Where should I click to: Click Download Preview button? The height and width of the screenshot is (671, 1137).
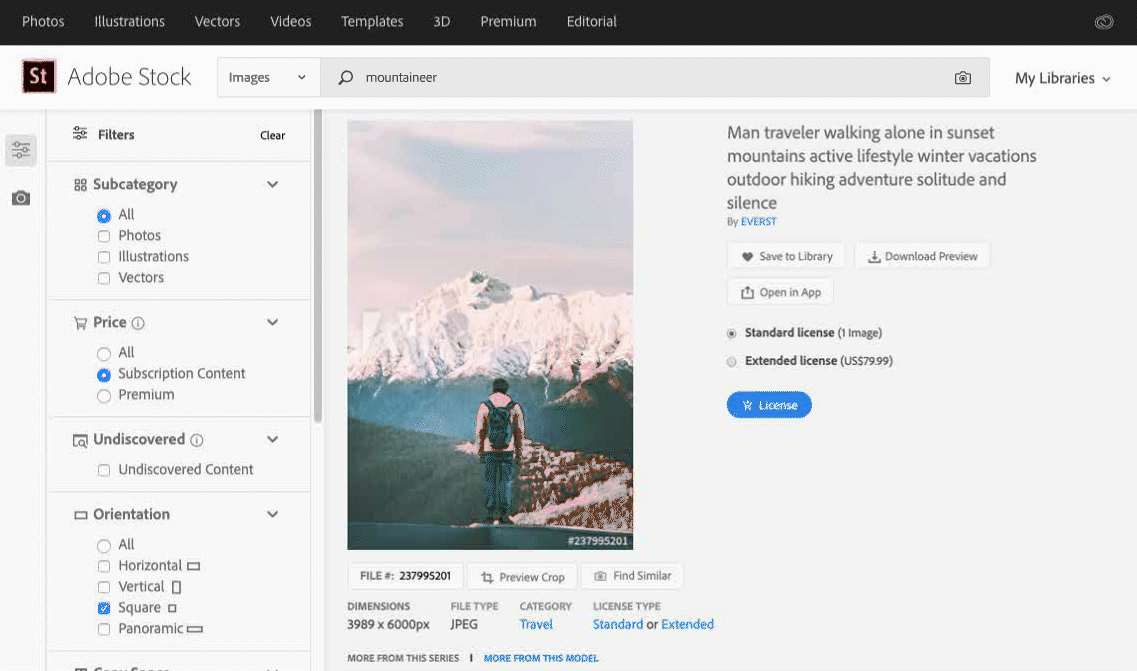[922, 256]
